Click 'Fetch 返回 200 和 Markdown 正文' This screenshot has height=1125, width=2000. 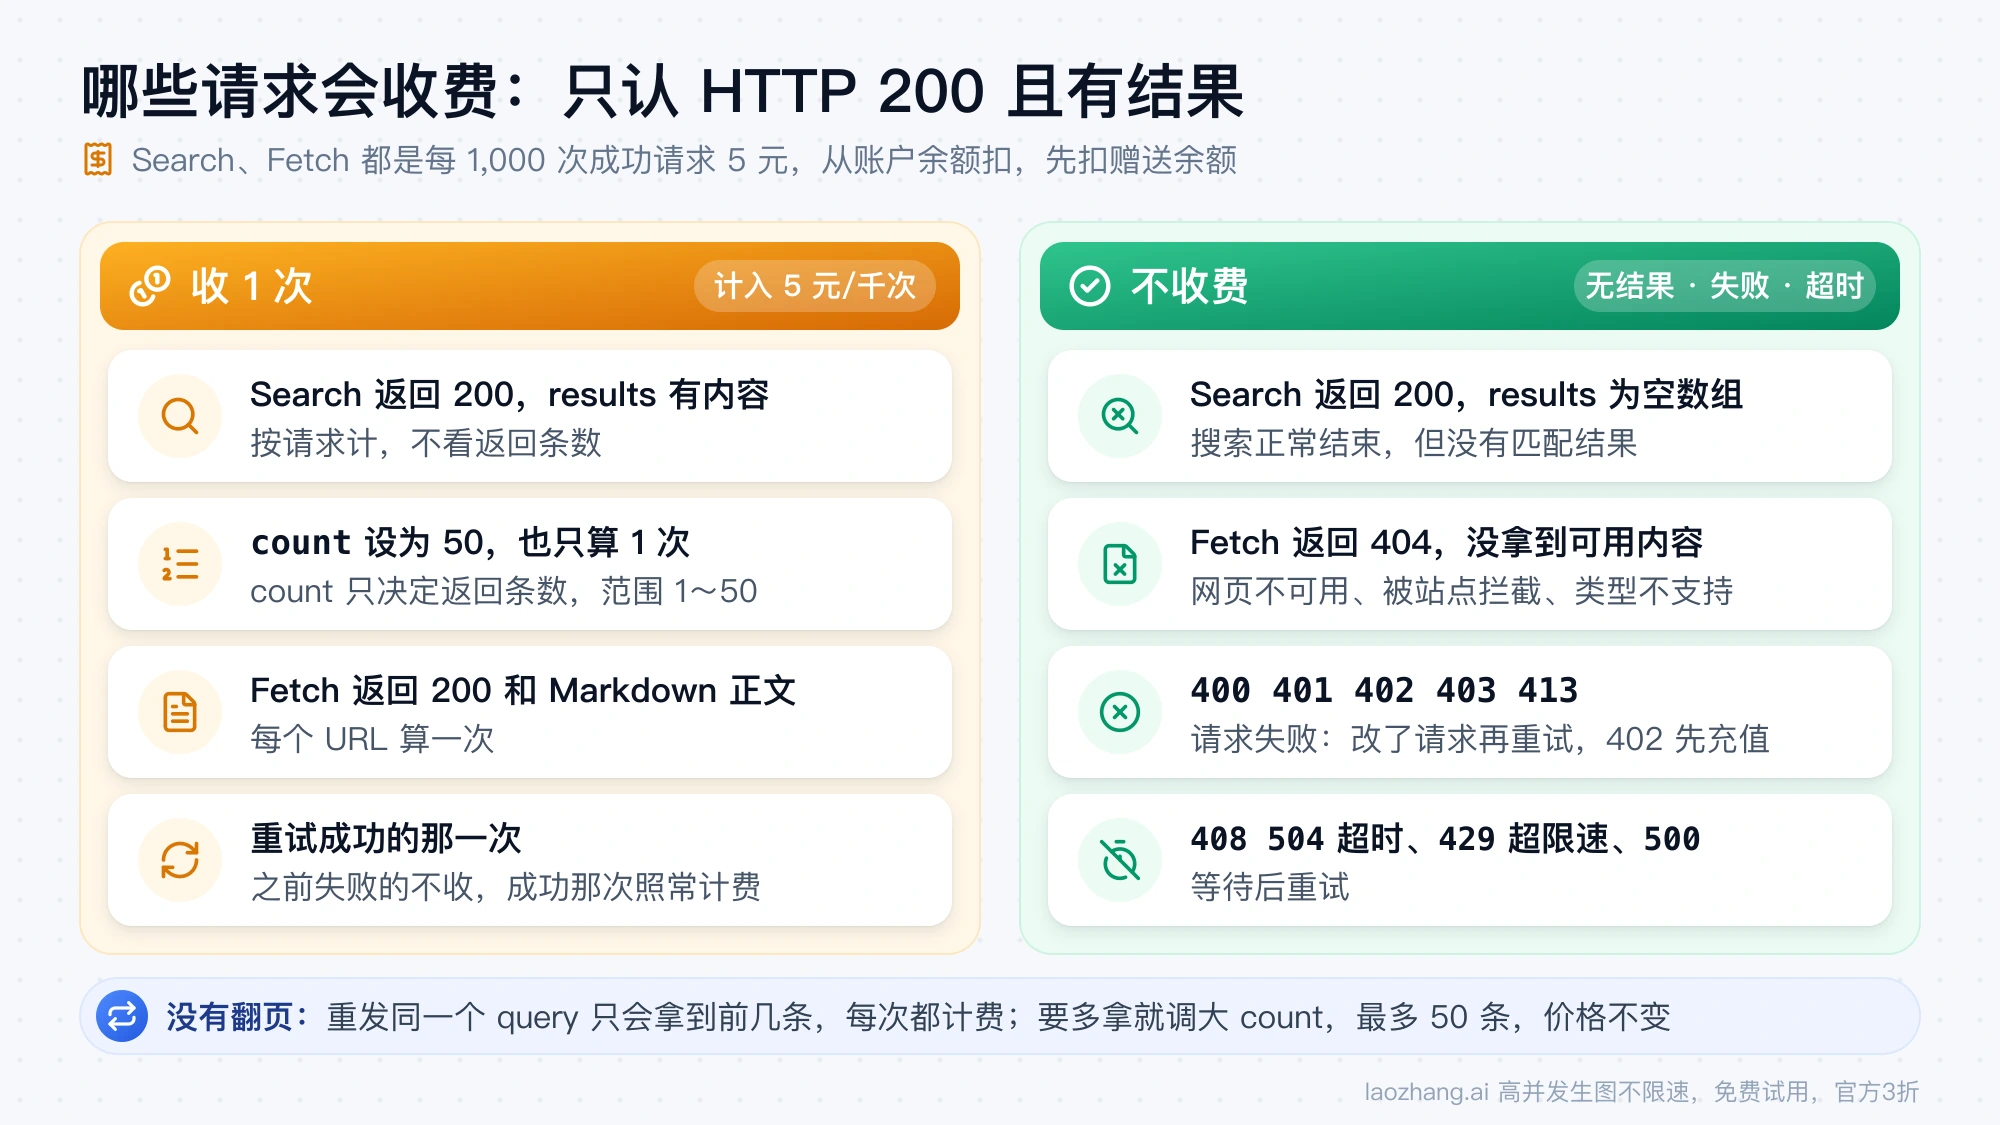523,690
